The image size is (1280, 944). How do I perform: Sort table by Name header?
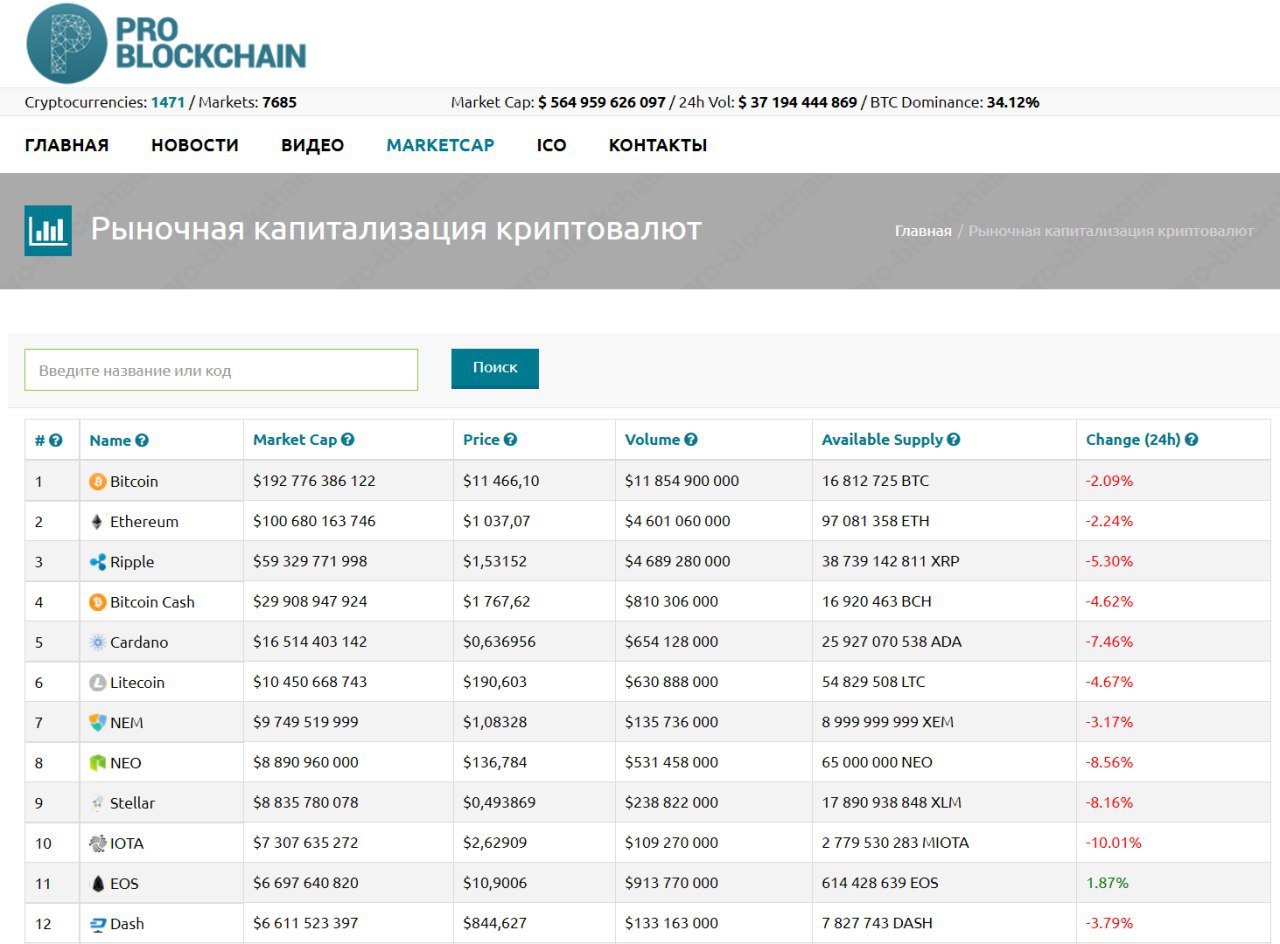coord(110,441)
